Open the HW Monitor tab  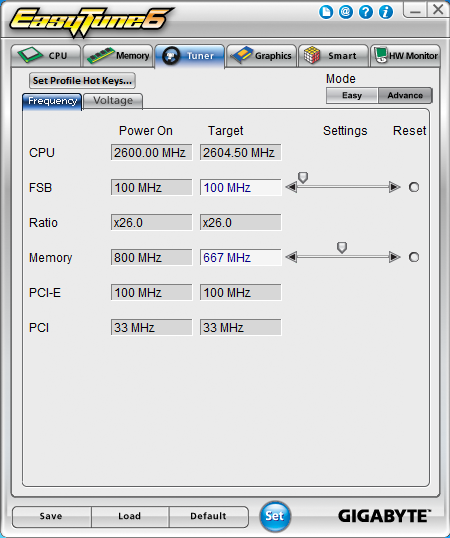coord(405,56)
